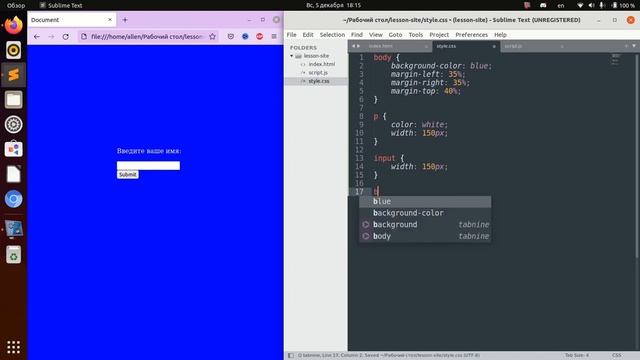Show applications grid in dock

(13, 347)
